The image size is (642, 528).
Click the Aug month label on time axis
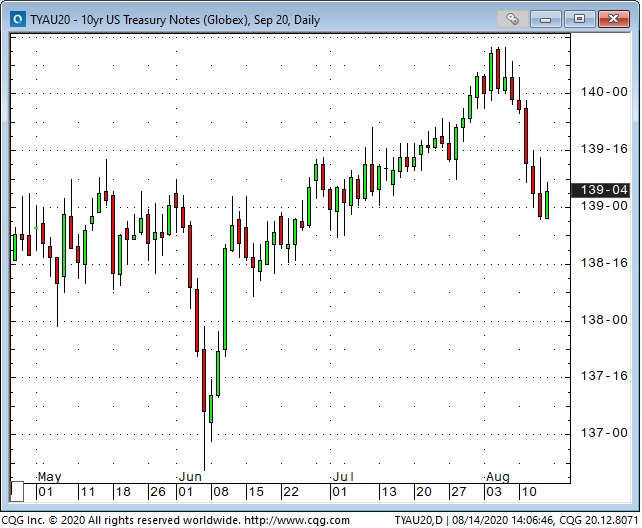coord(497,477)
